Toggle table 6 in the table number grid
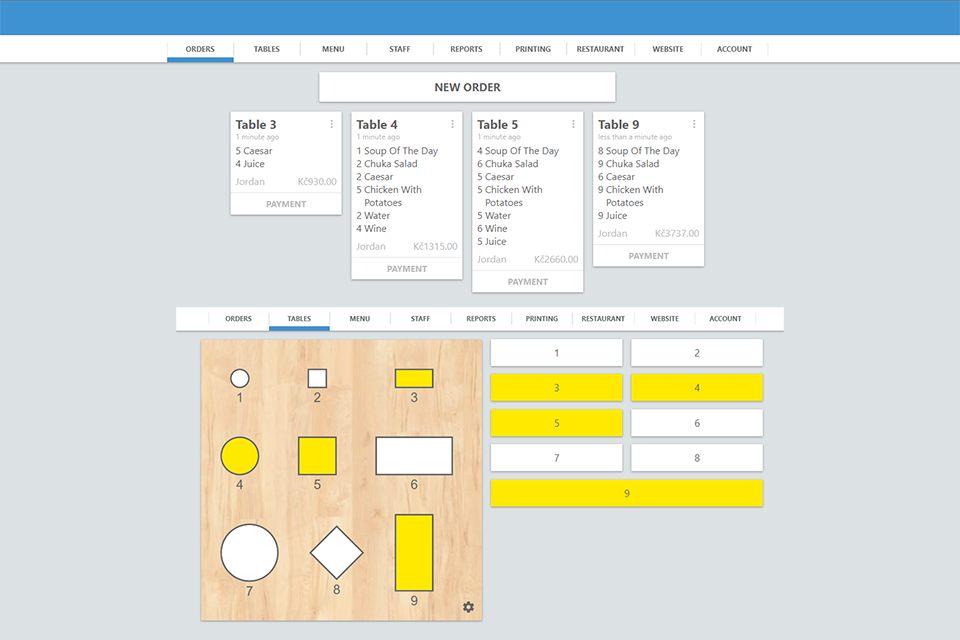960x640 pixels. click(x=697, y=422)
